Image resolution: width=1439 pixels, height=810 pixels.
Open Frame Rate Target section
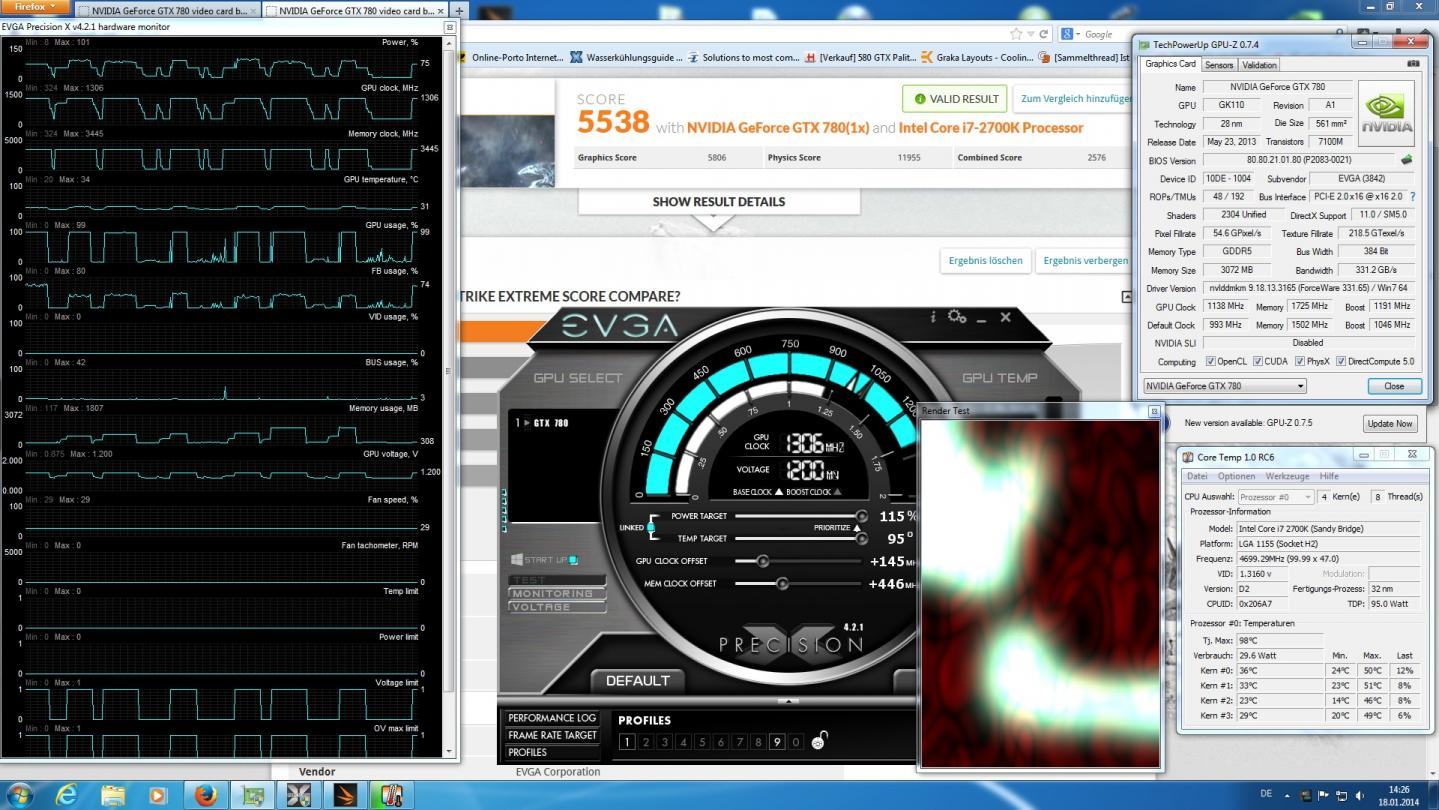552,735
